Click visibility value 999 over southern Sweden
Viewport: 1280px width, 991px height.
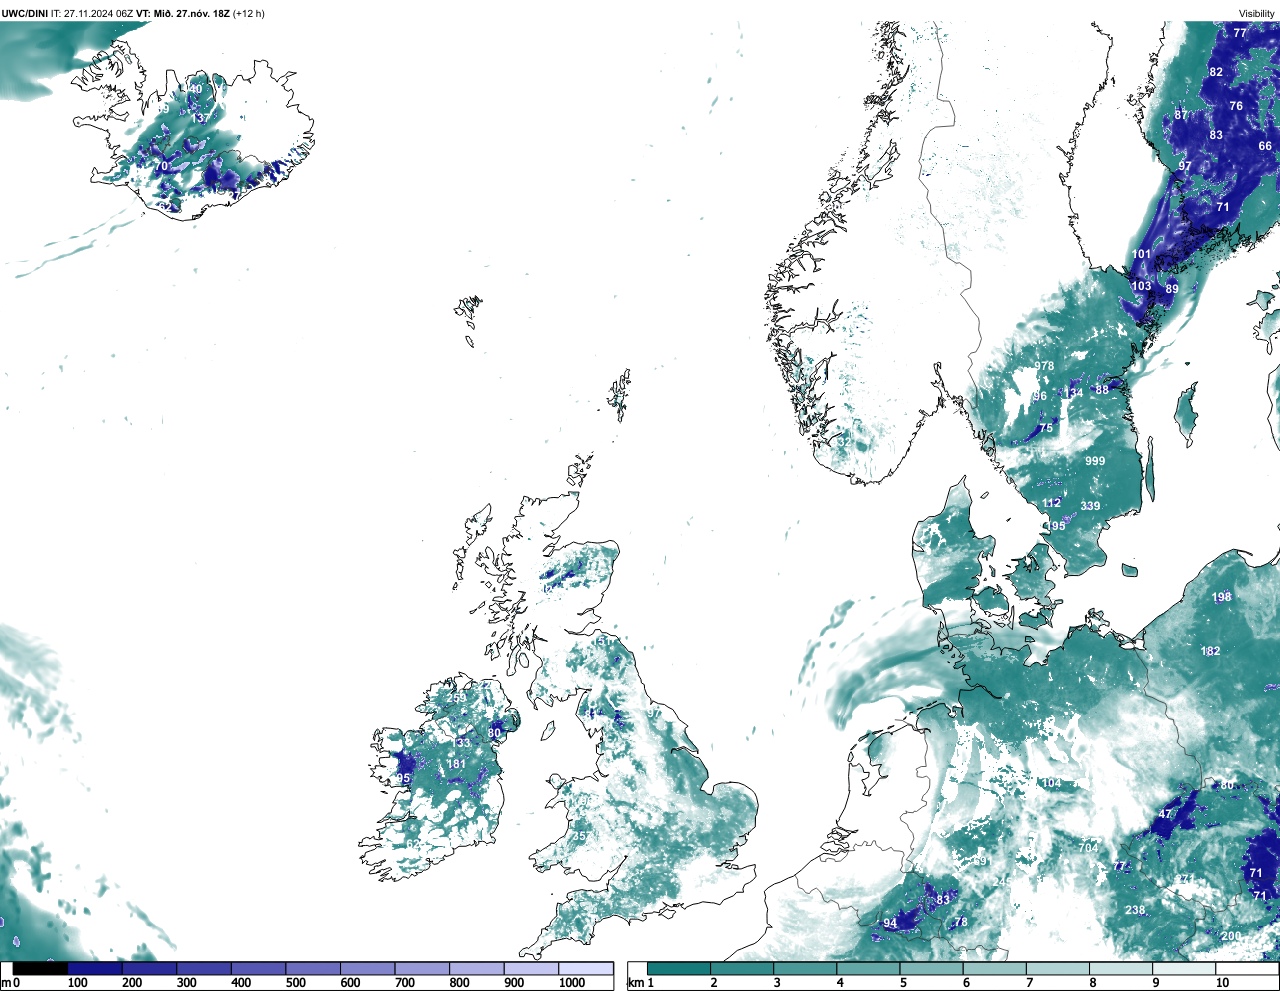(x=1095, y=461)
